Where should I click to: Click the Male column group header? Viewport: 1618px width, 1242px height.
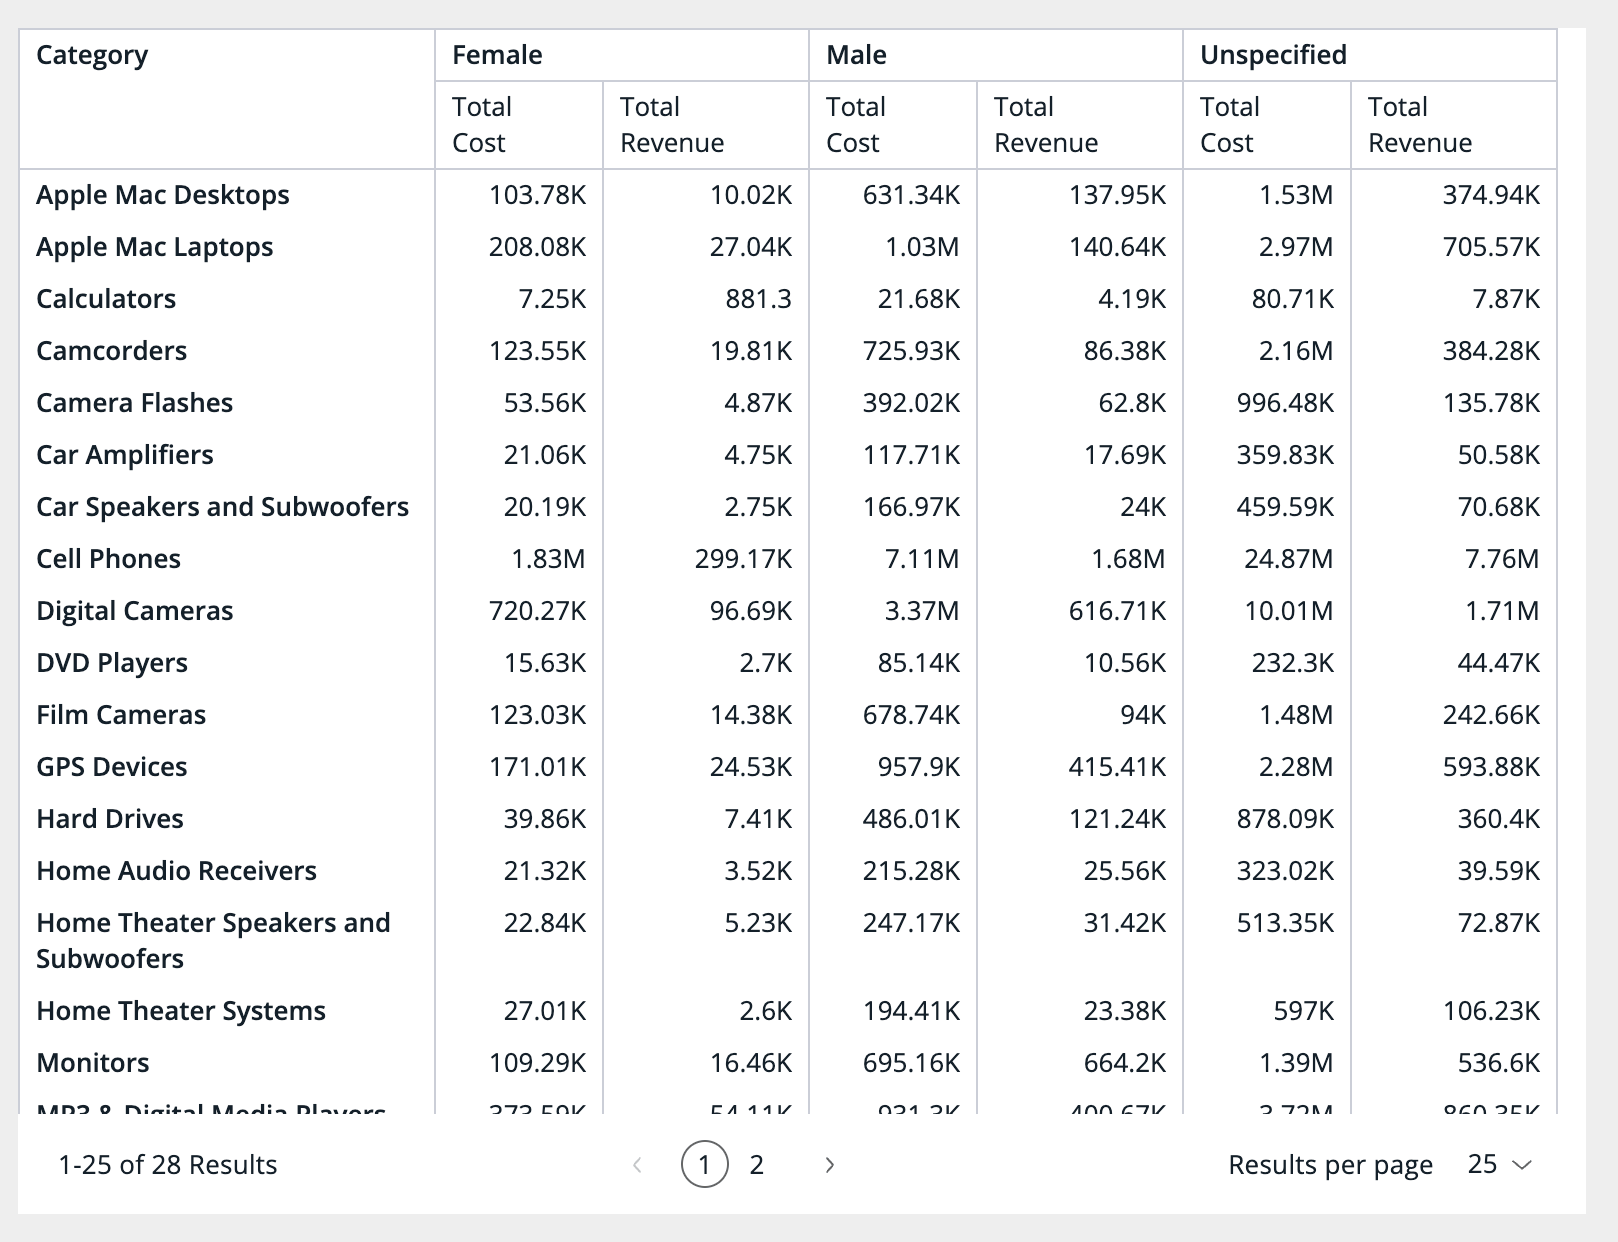pos(856,55)
